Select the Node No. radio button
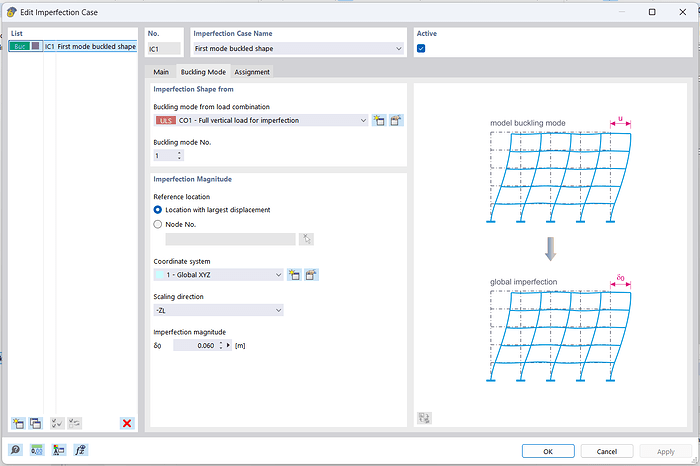This screenshot has width=700, height=466. pos(158,225)
